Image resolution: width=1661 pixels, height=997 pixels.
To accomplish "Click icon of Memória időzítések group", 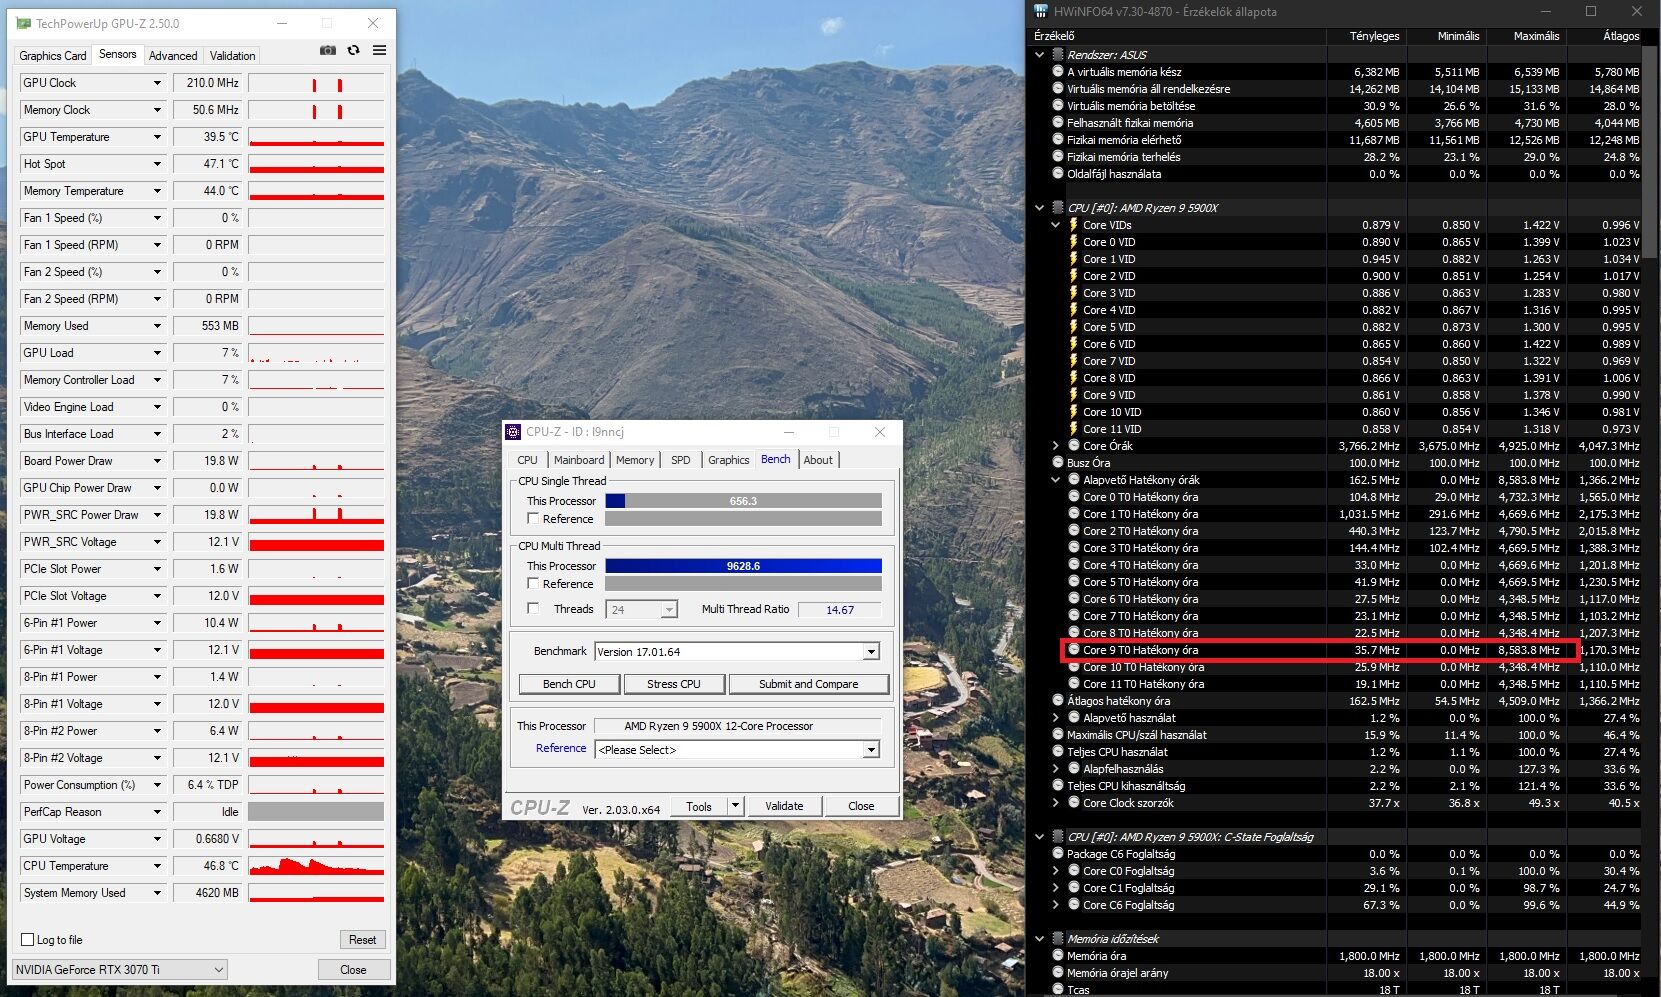I will pos(1058,939).
